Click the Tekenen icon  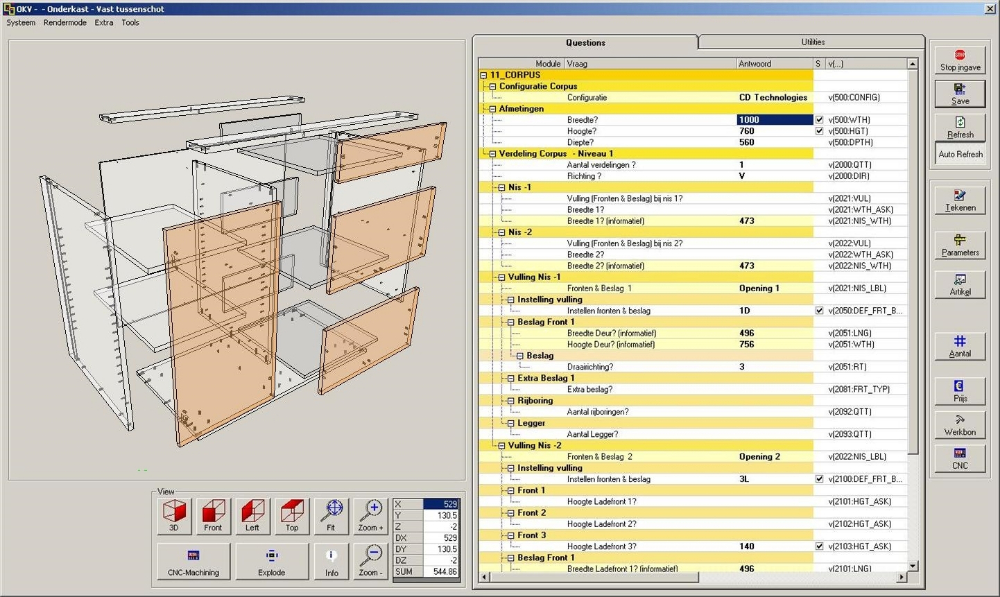(x=959, y=201)
